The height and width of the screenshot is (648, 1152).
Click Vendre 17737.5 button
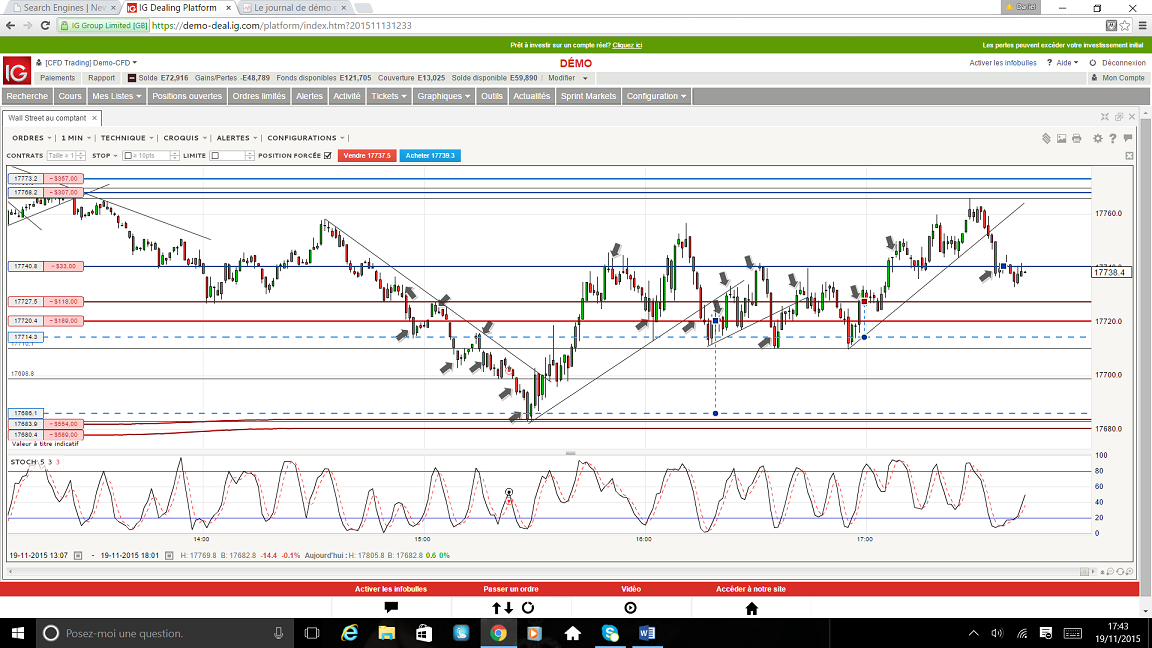(367, 156)
